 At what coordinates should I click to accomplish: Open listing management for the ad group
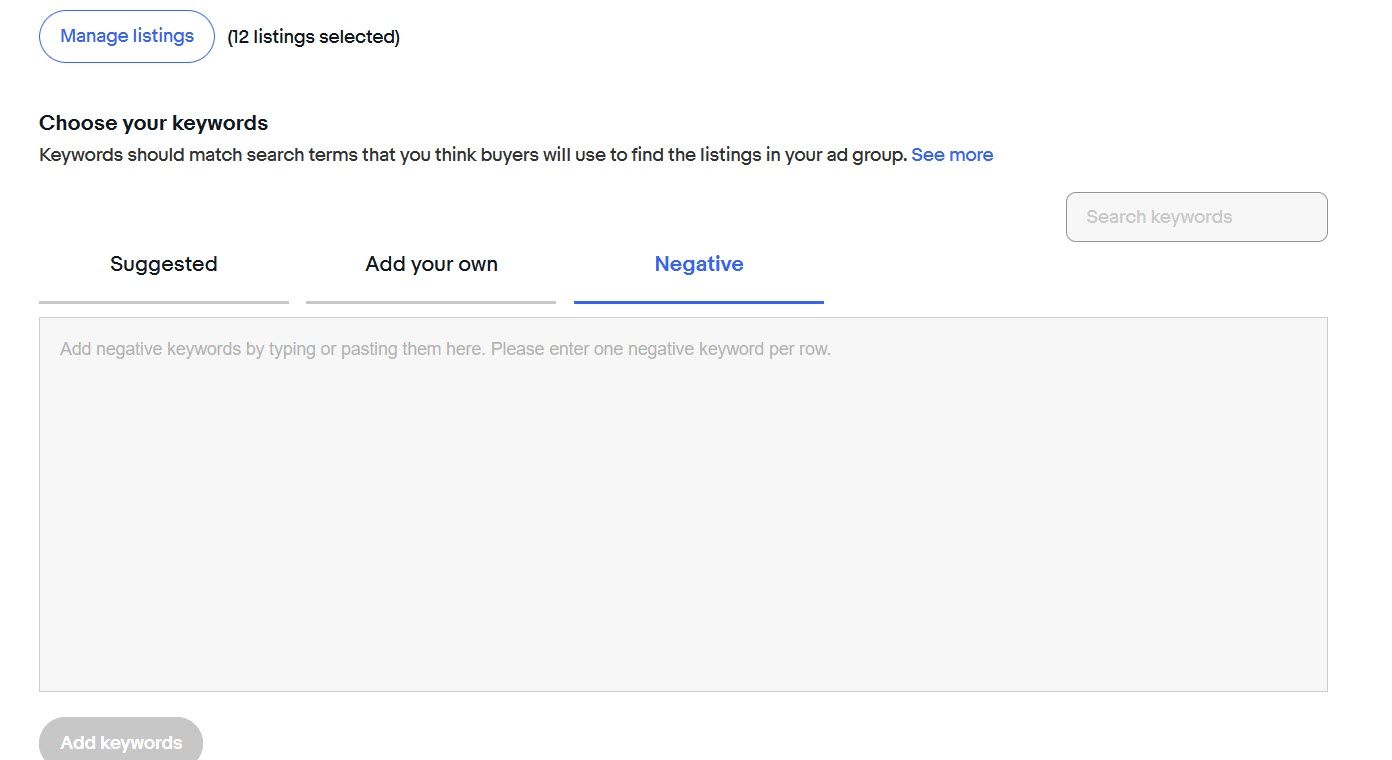[127, 37]
